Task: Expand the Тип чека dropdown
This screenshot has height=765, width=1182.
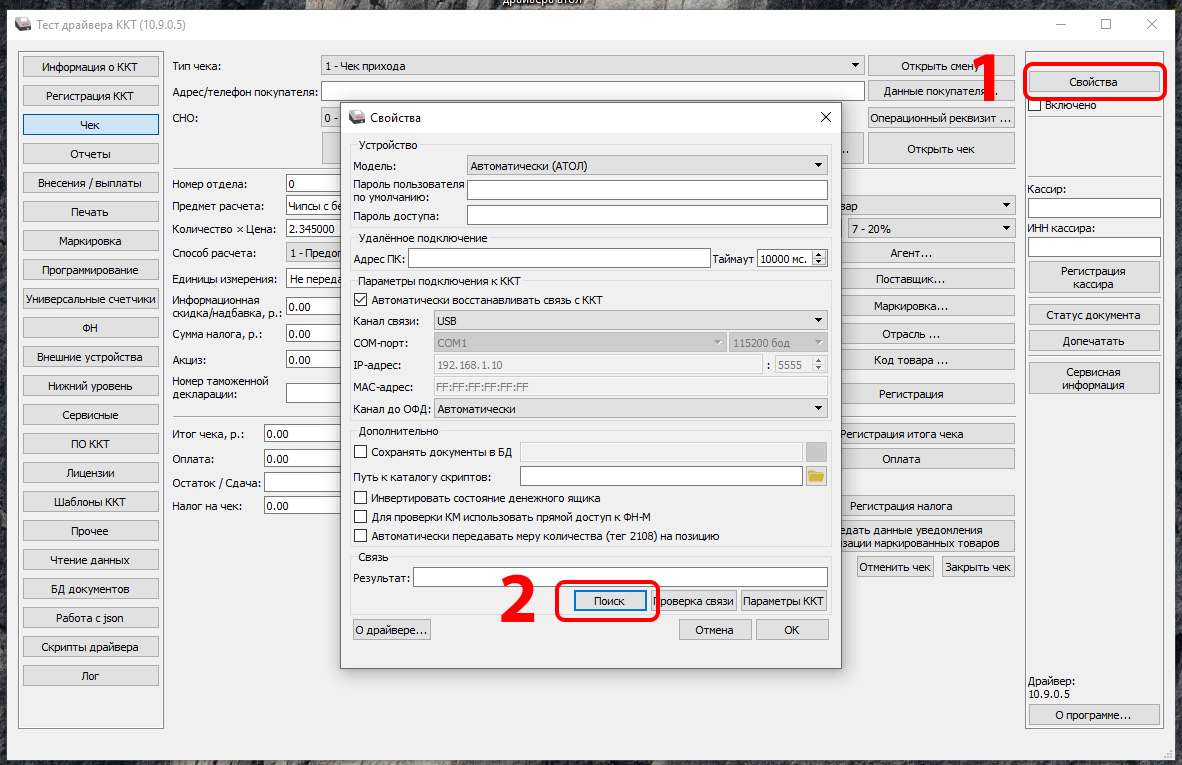Action: pos(855,66)
